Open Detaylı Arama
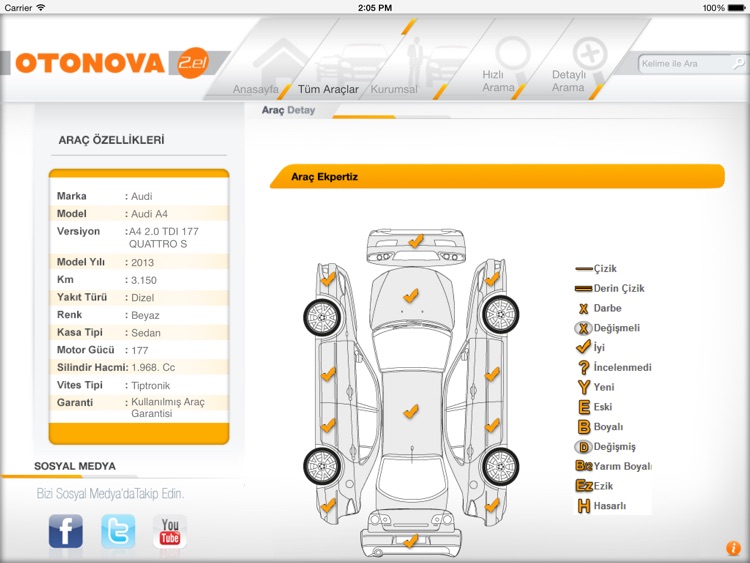The width and height of the screenshot is (750, 563). coord(568,81)
